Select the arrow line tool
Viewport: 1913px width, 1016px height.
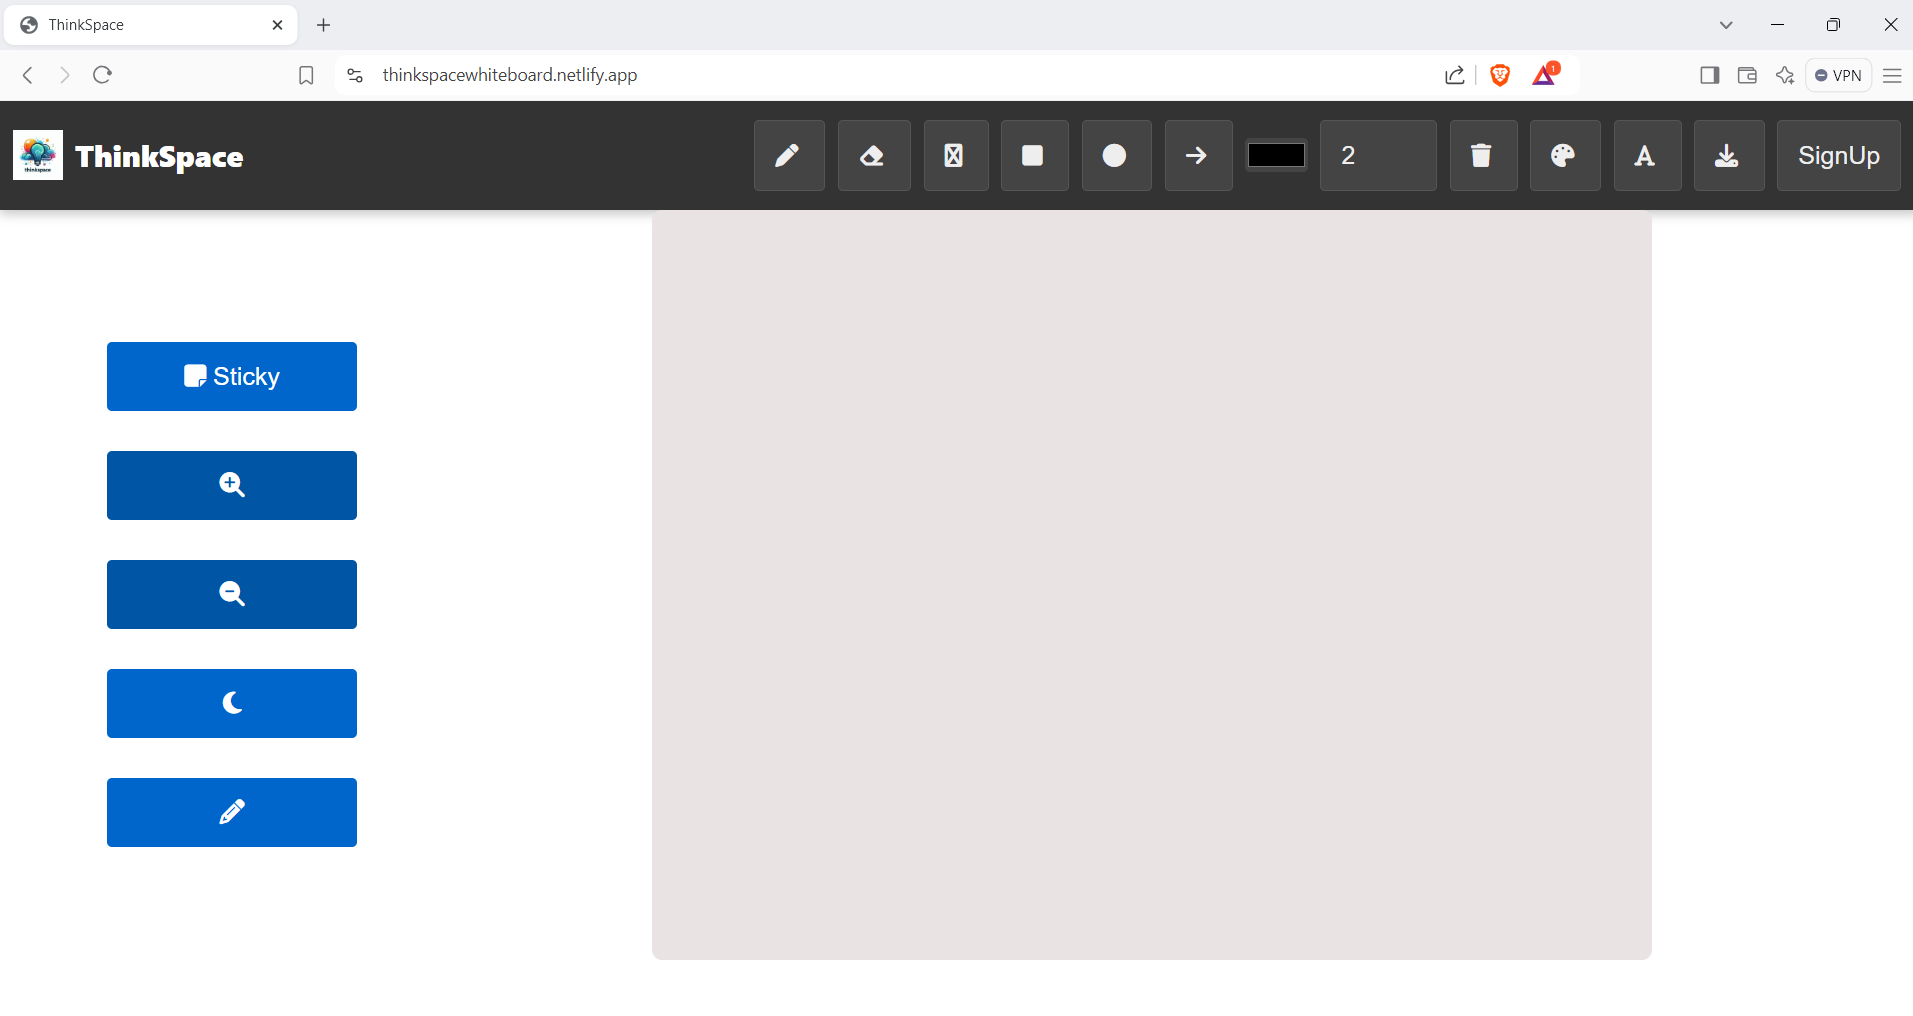click(x=1197, y=155)
